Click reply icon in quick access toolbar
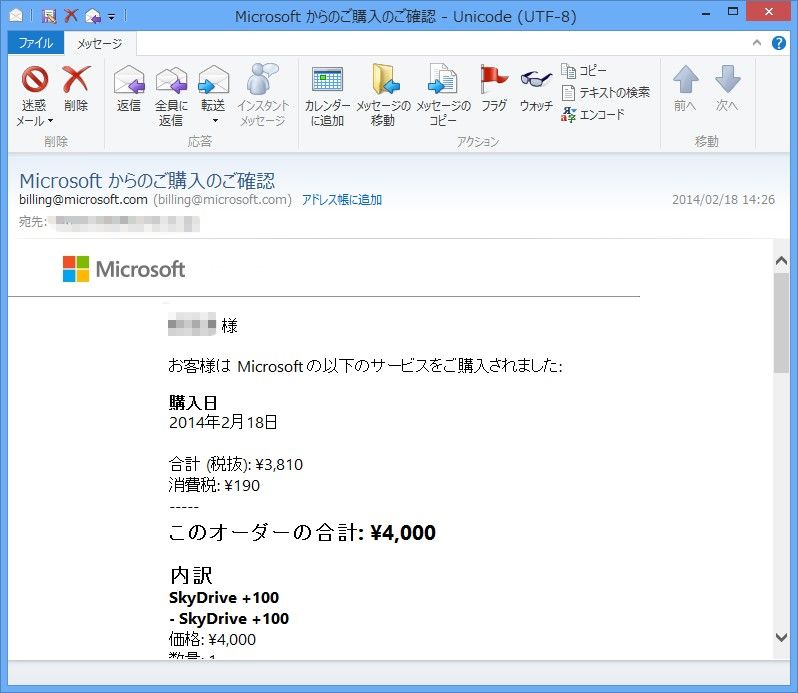The image size is (798, 693). (x=93, y=16)
